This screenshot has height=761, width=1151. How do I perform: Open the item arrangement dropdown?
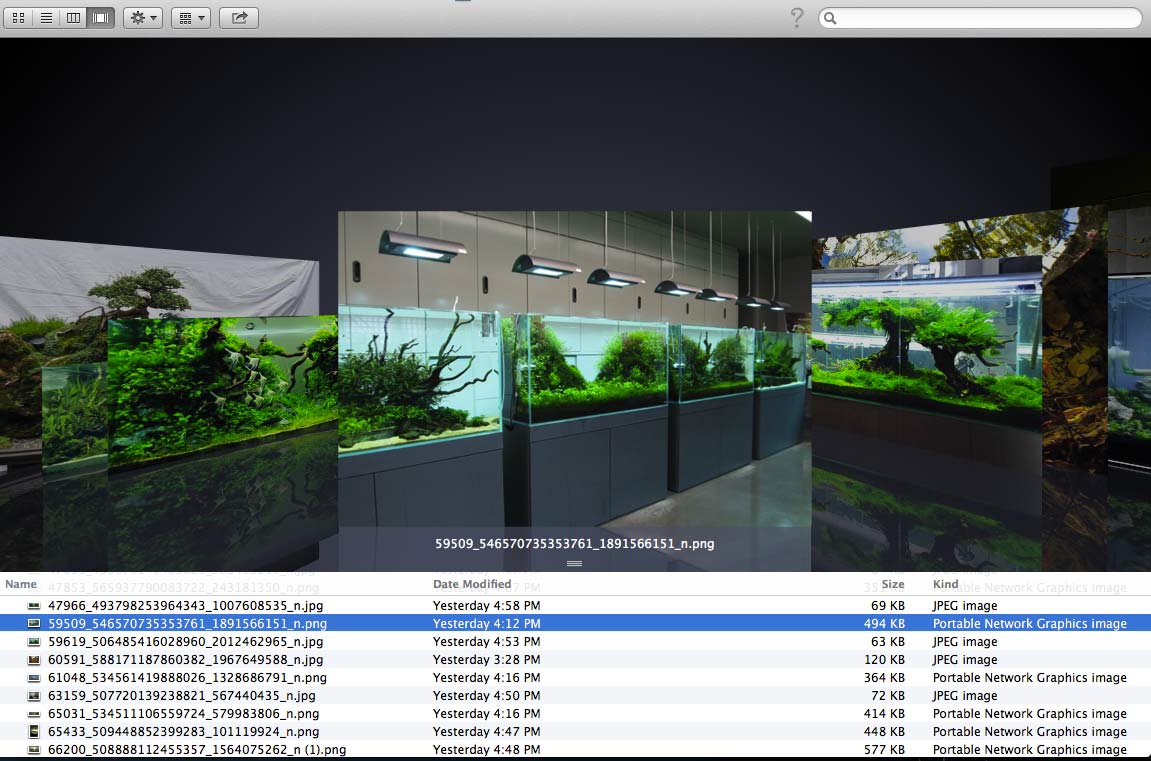(191, 18)
